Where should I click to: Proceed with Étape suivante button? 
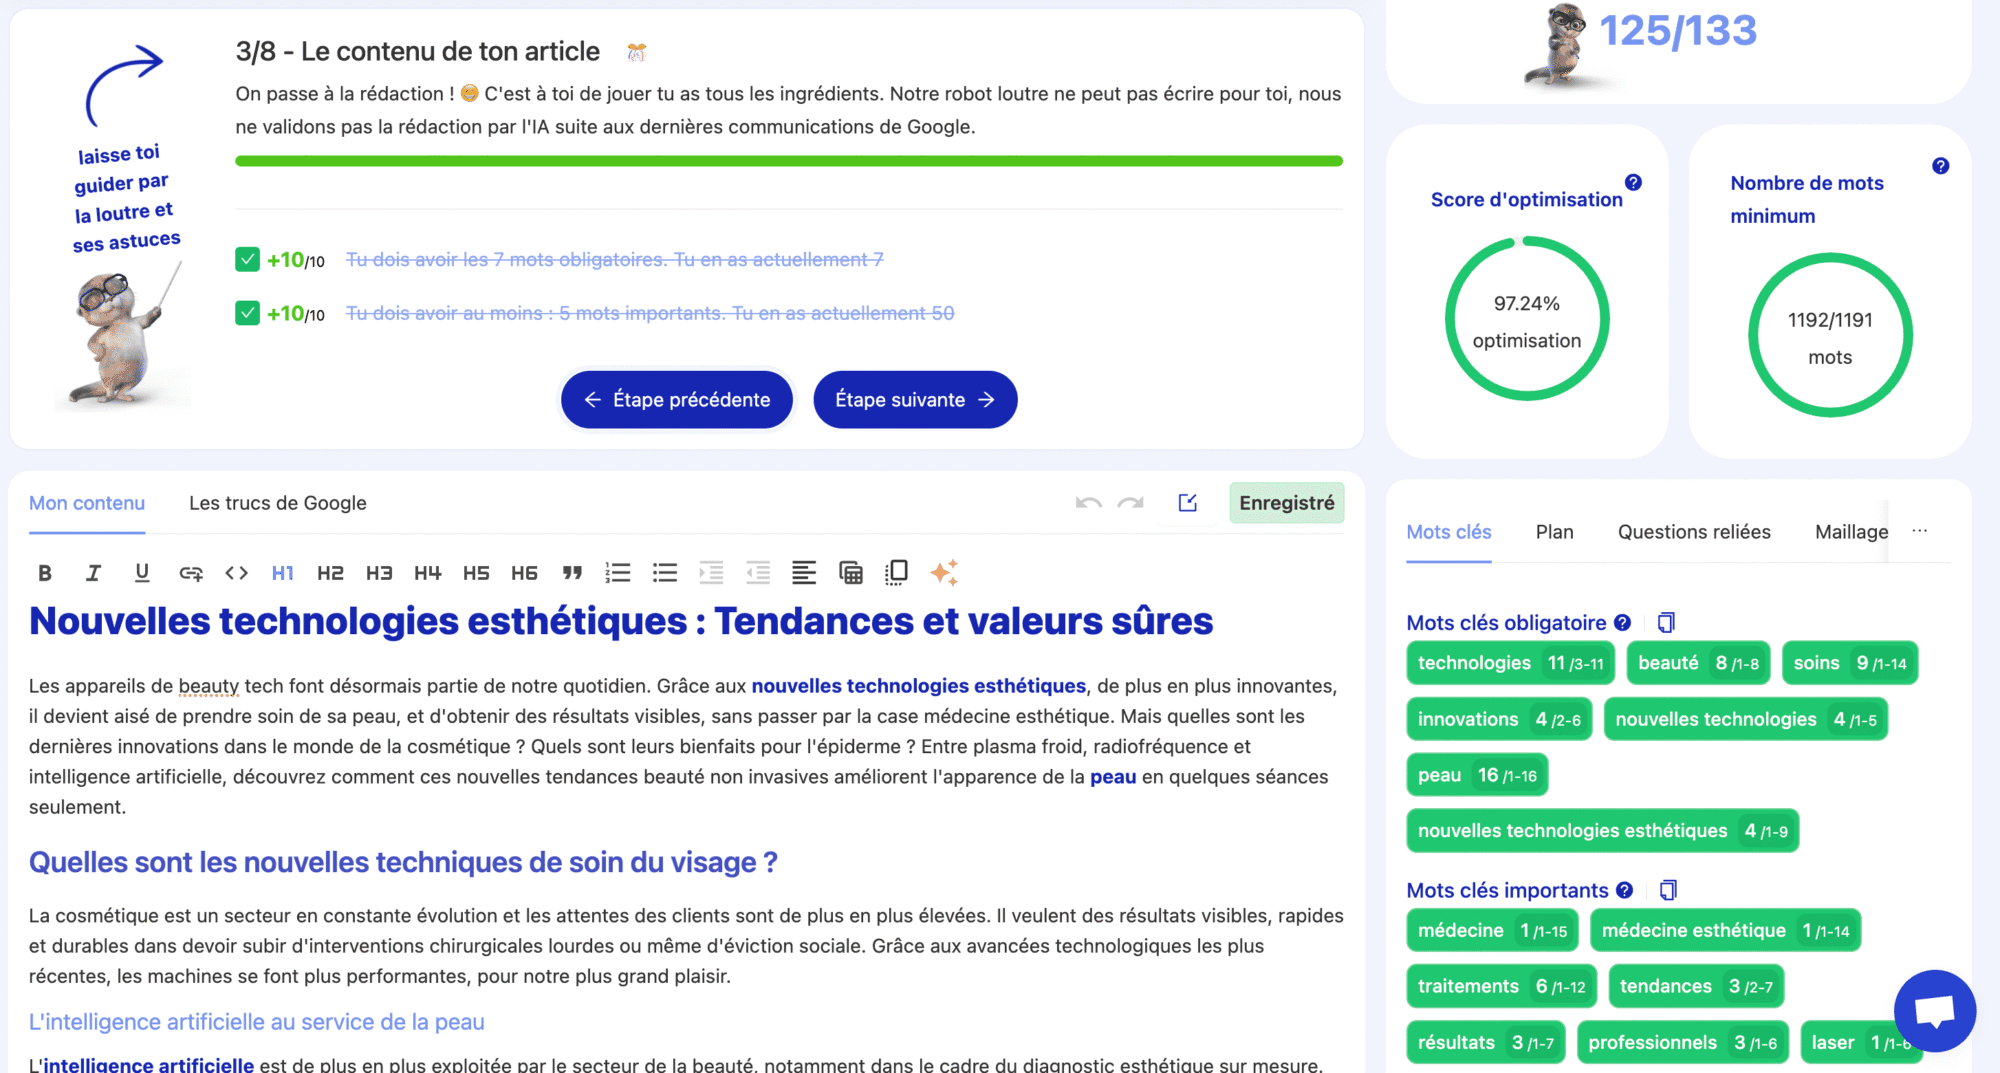(x=915, y=400)
